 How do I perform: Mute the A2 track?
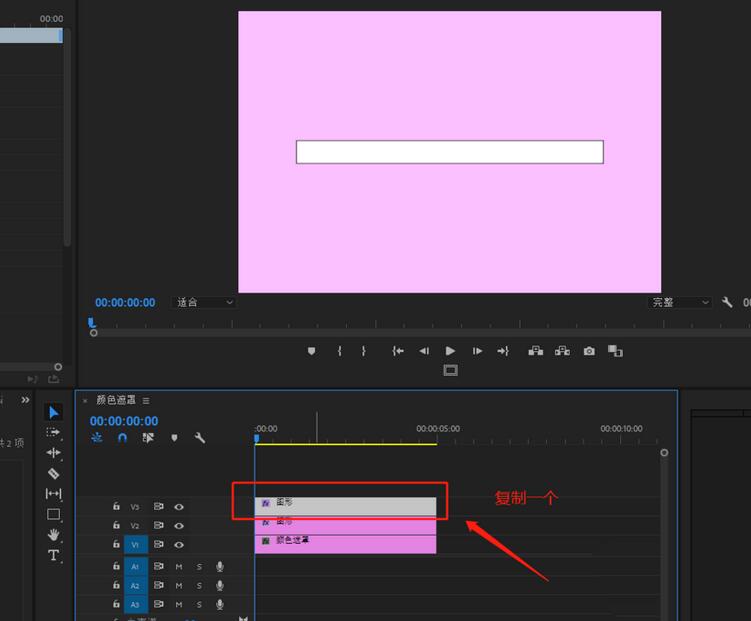[x=179, y=586]
